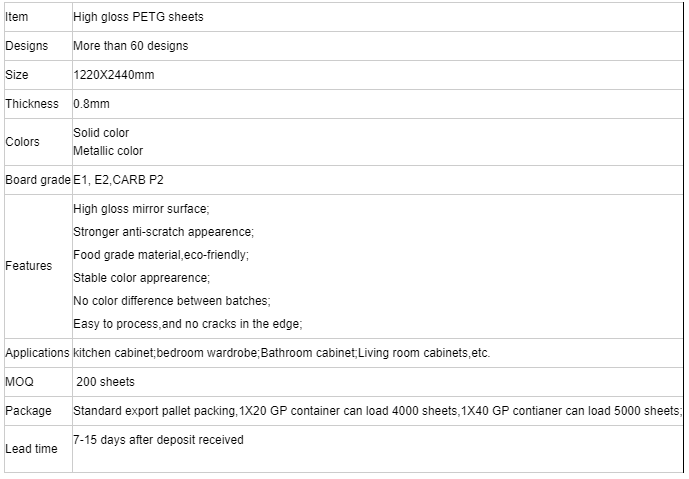Click 'High gloss mirror surface;' feature line

141,209
